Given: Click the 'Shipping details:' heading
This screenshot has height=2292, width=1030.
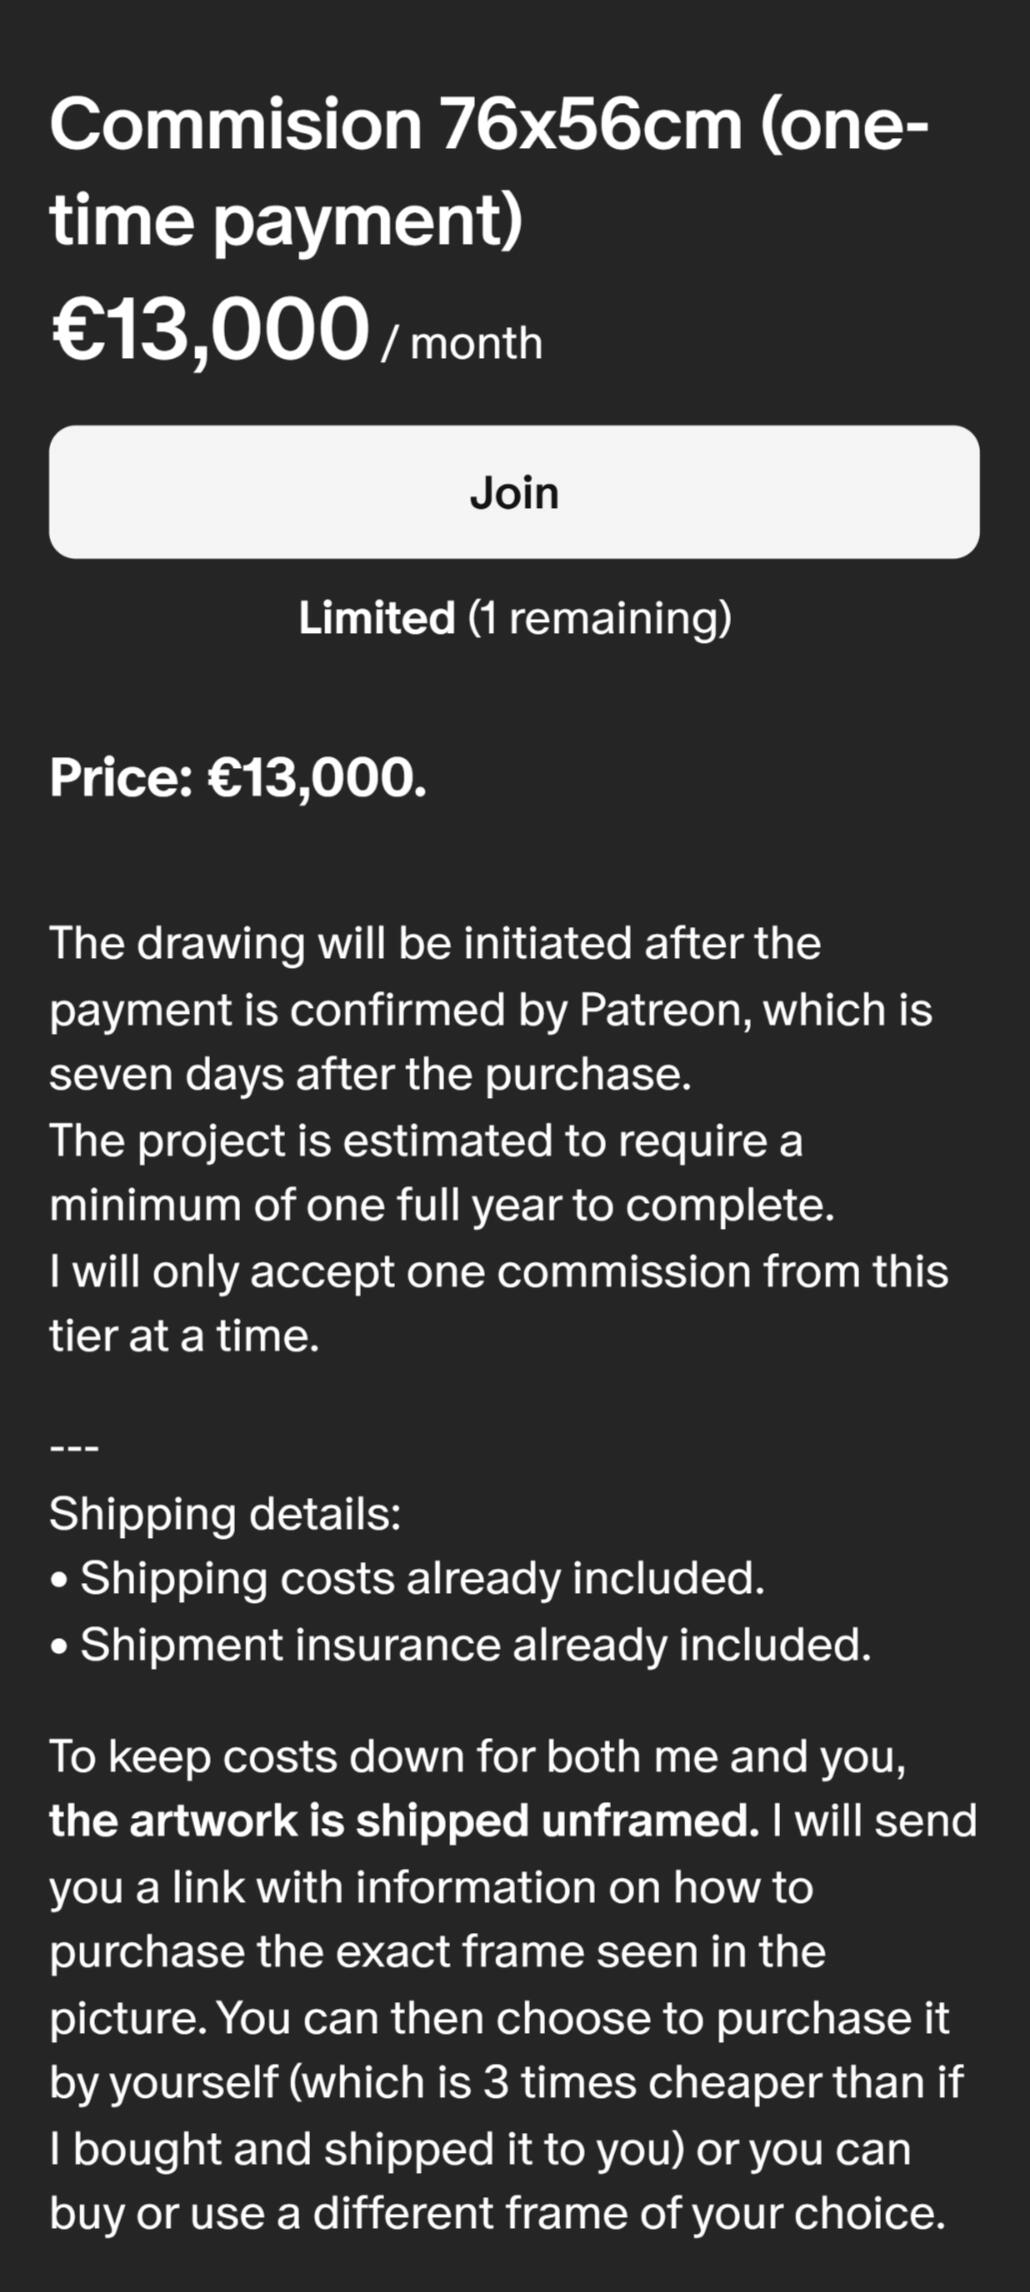Looking at the screenshot, I should coord(225,1514).
